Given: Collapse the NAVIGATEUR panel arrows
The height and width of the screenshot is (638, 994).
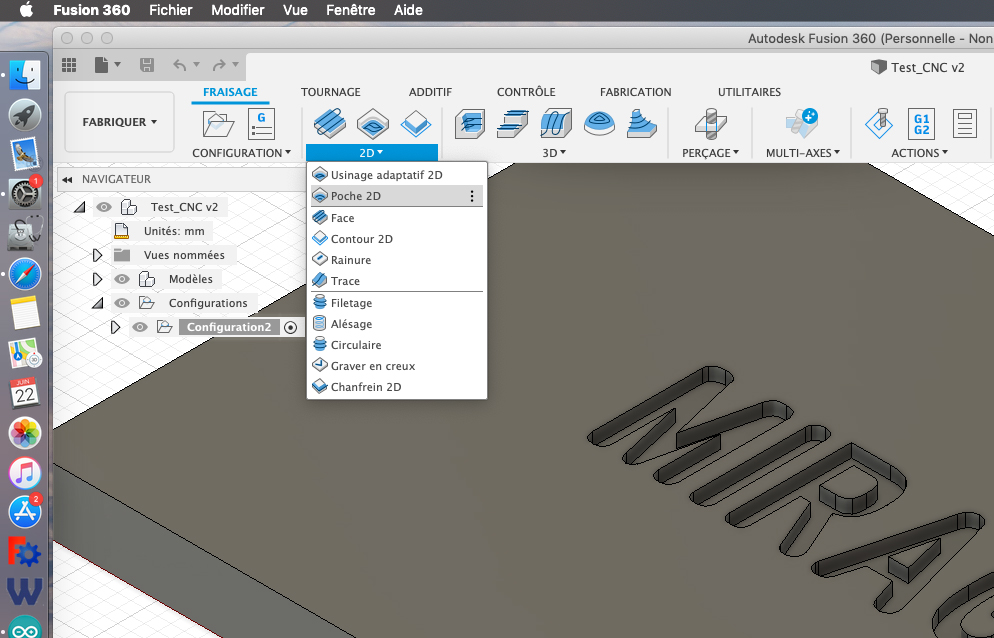Looking at the screenshot, I should pyautogui.click(x=67, y=179).
